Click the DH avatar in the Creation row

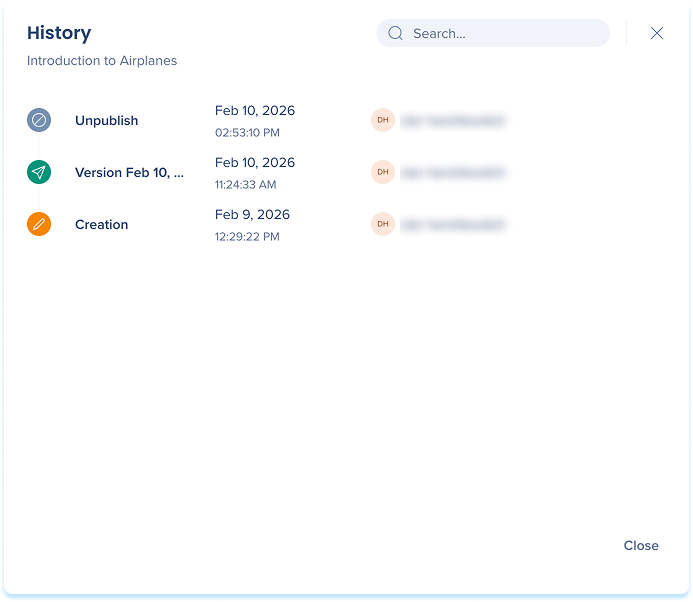click(382, 224)
